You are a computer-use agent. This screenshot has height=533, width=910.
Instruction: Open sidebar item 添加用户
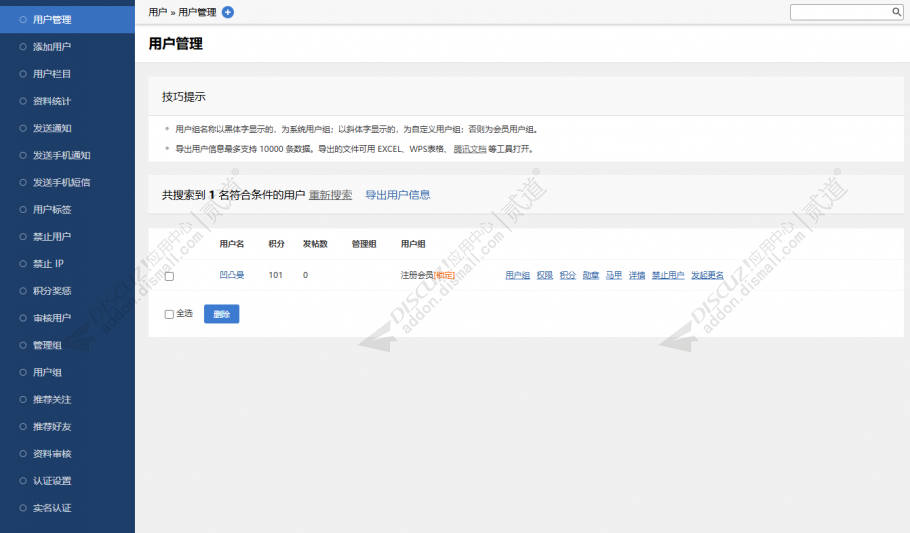tap(67, 46)
